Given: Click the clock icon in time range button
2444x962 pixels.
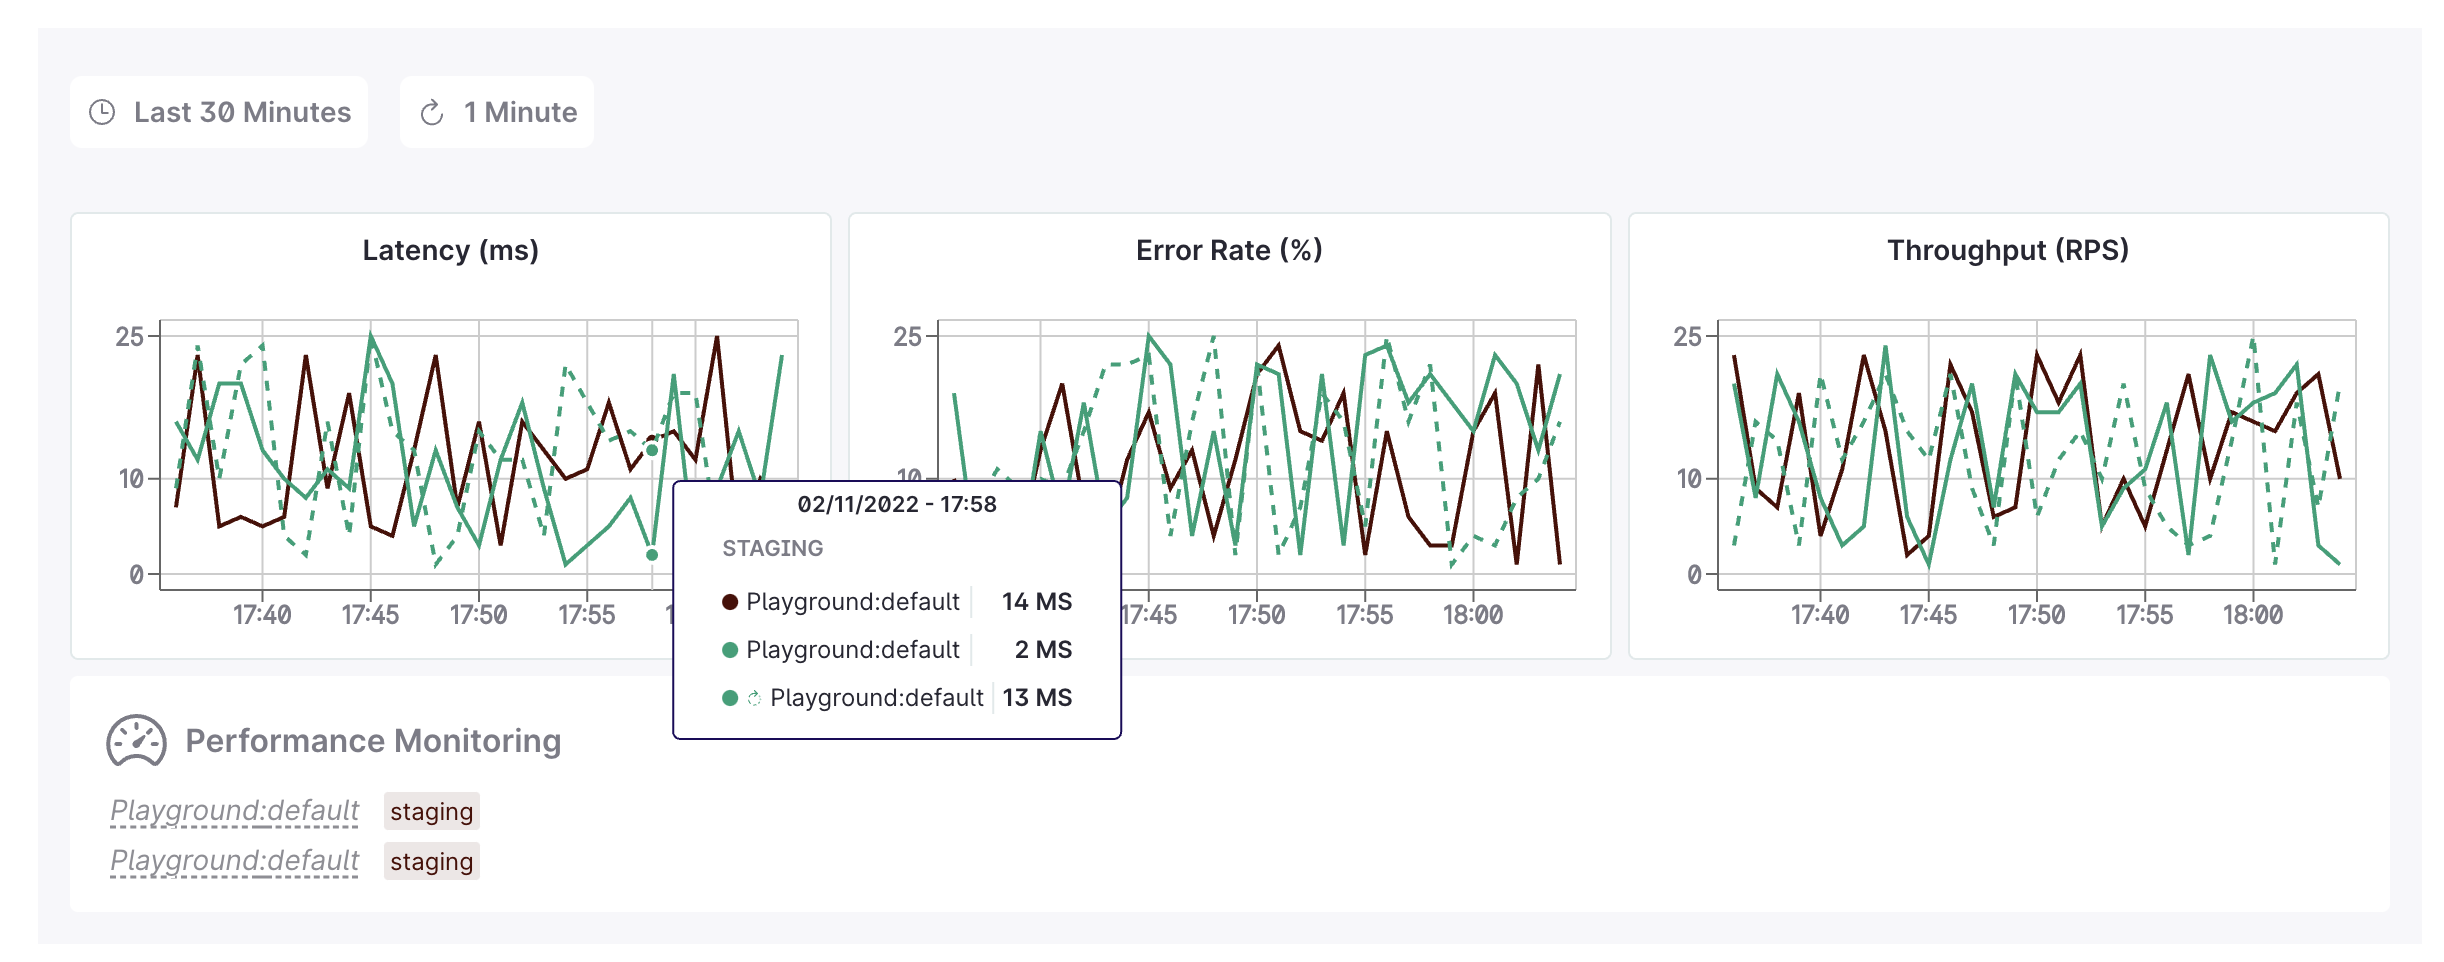Looking at the screenshot, I should point(102,112).
